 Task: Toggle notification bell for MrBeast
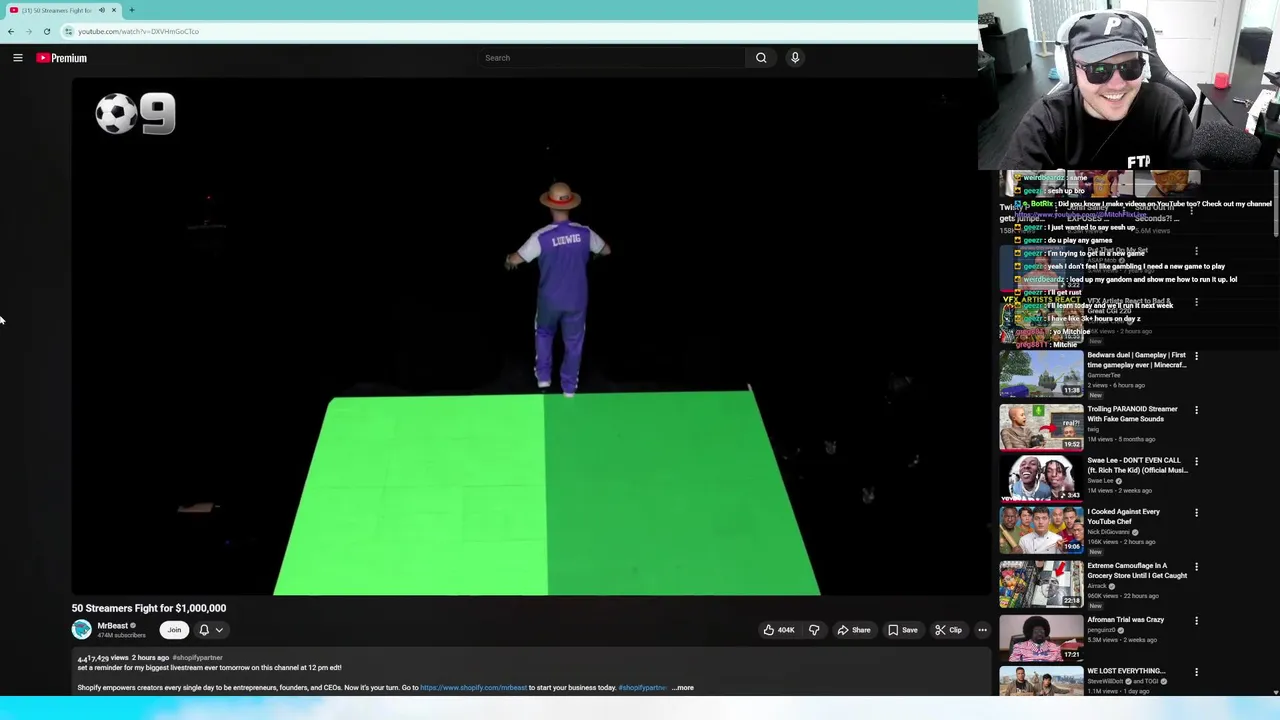[204, 630]
